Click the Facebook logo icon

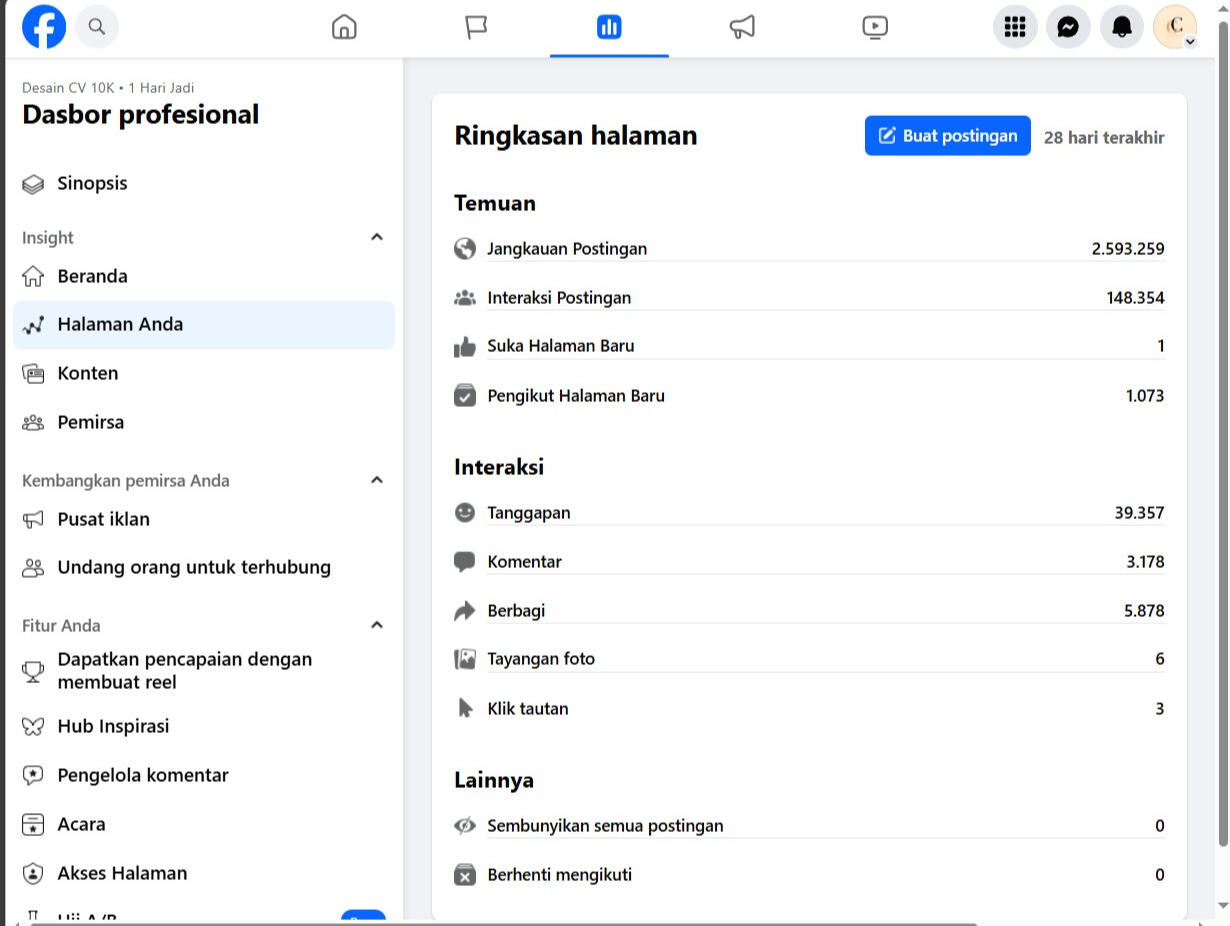(44, 27)
